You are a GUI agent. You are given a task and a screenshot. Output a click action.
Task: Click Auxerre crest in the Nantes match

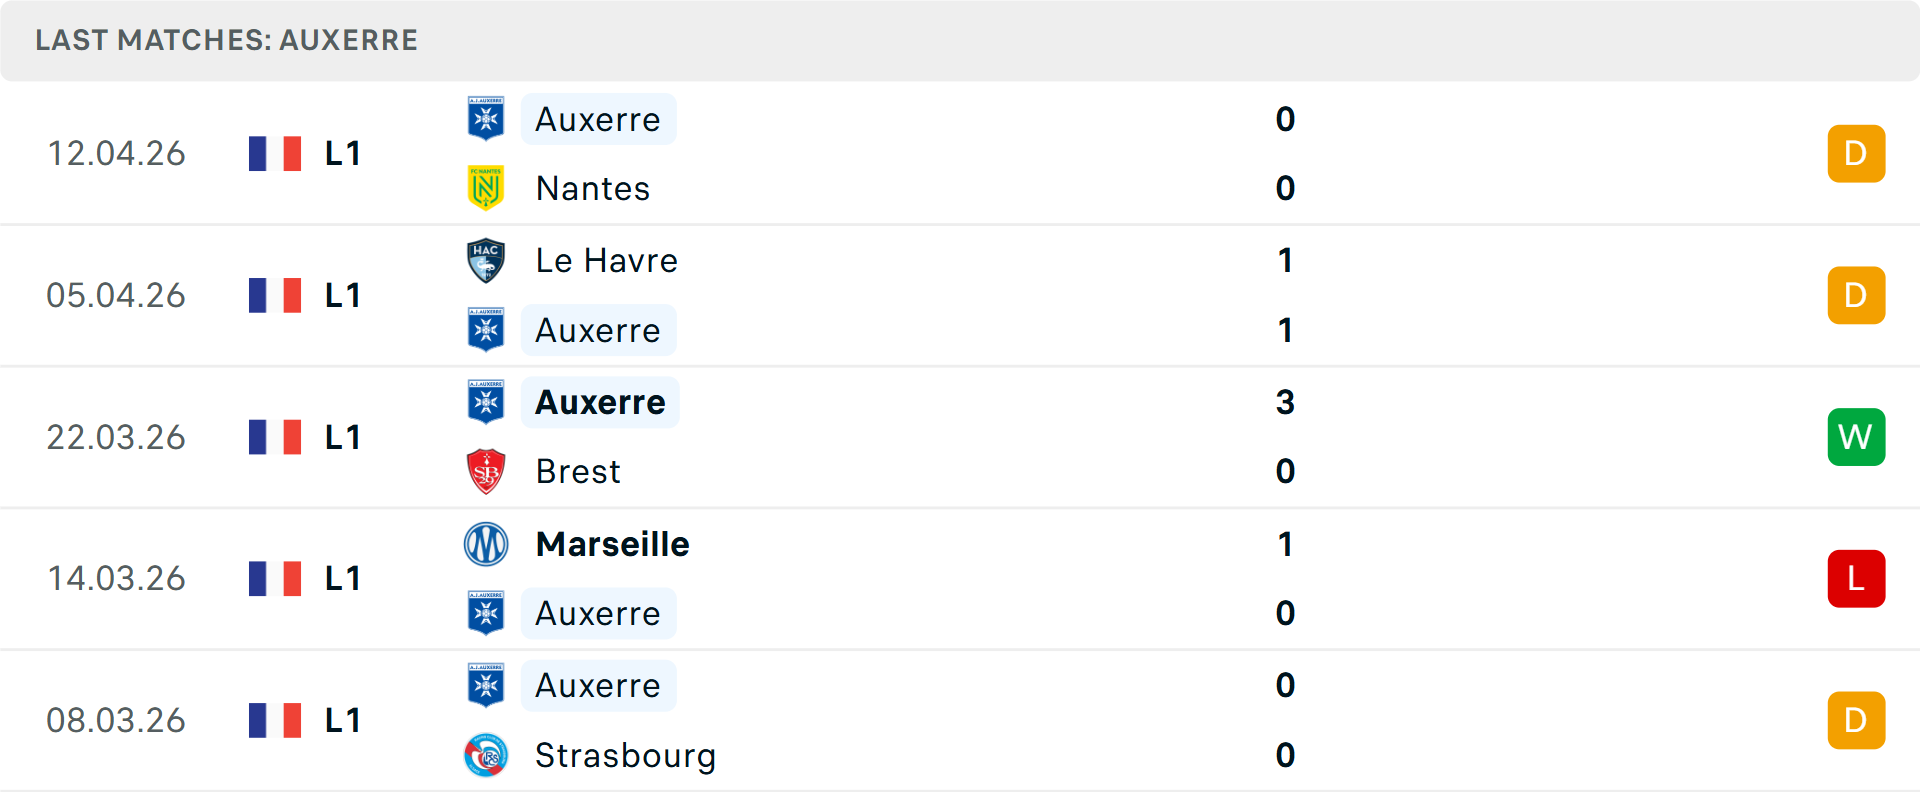486,119
